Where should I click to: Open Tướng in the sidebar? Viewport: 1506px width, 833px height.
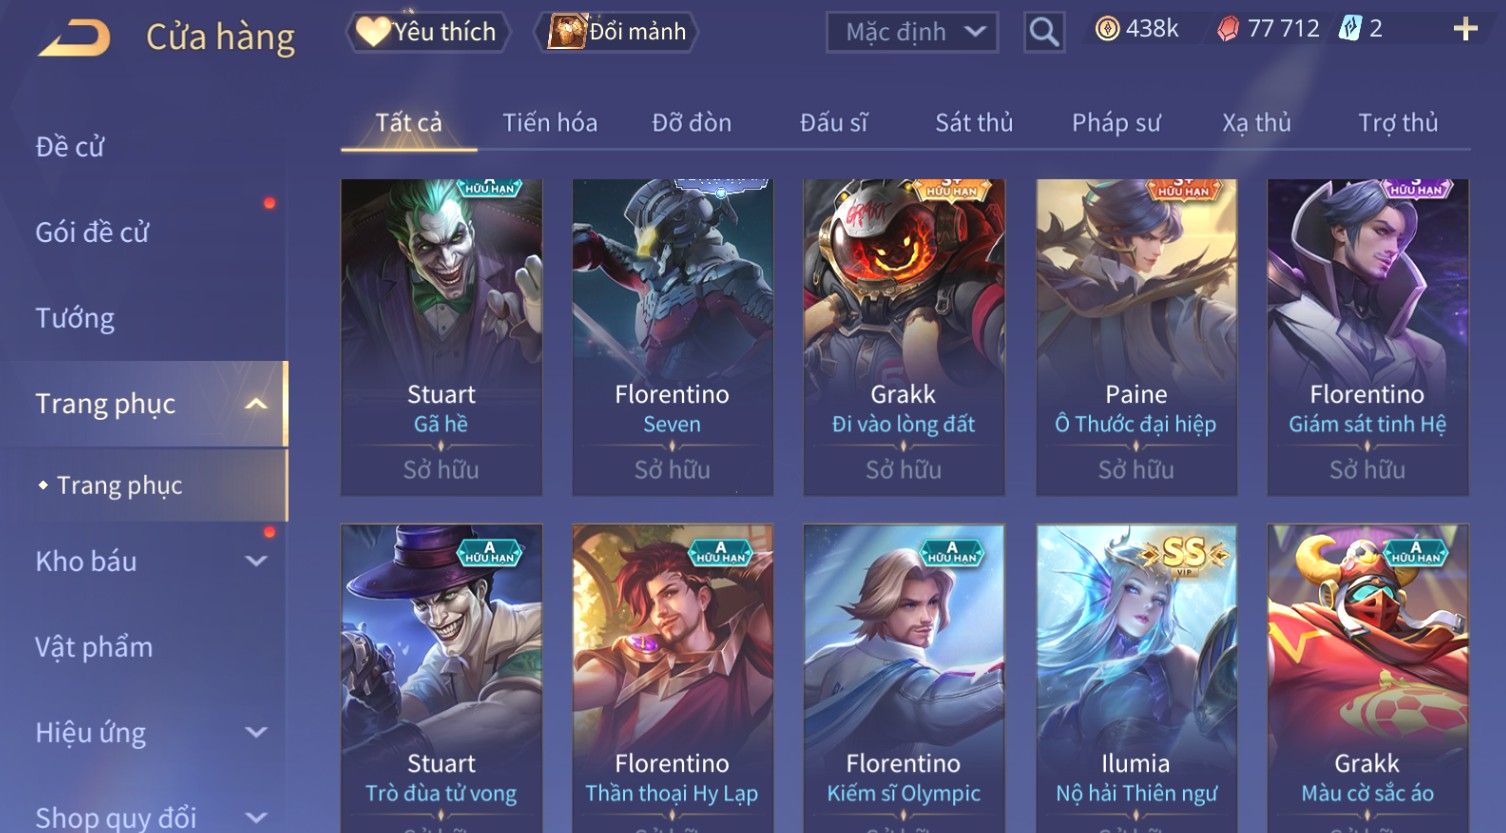click(75, 318)
